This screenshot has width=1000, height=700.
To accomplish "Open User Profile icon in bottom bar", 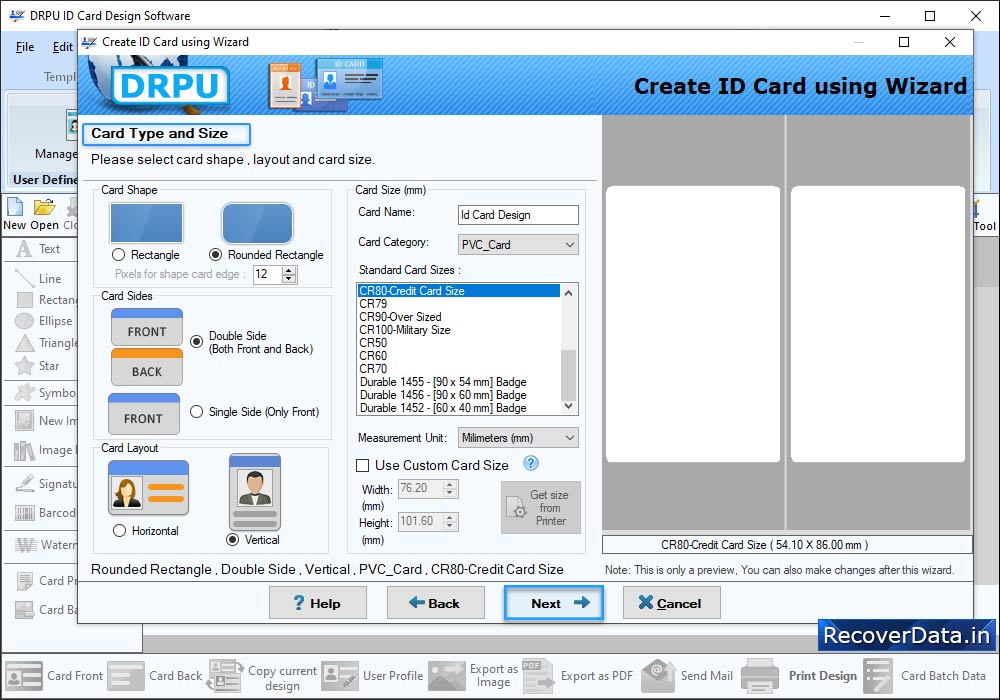I will [x=339, y=676].
